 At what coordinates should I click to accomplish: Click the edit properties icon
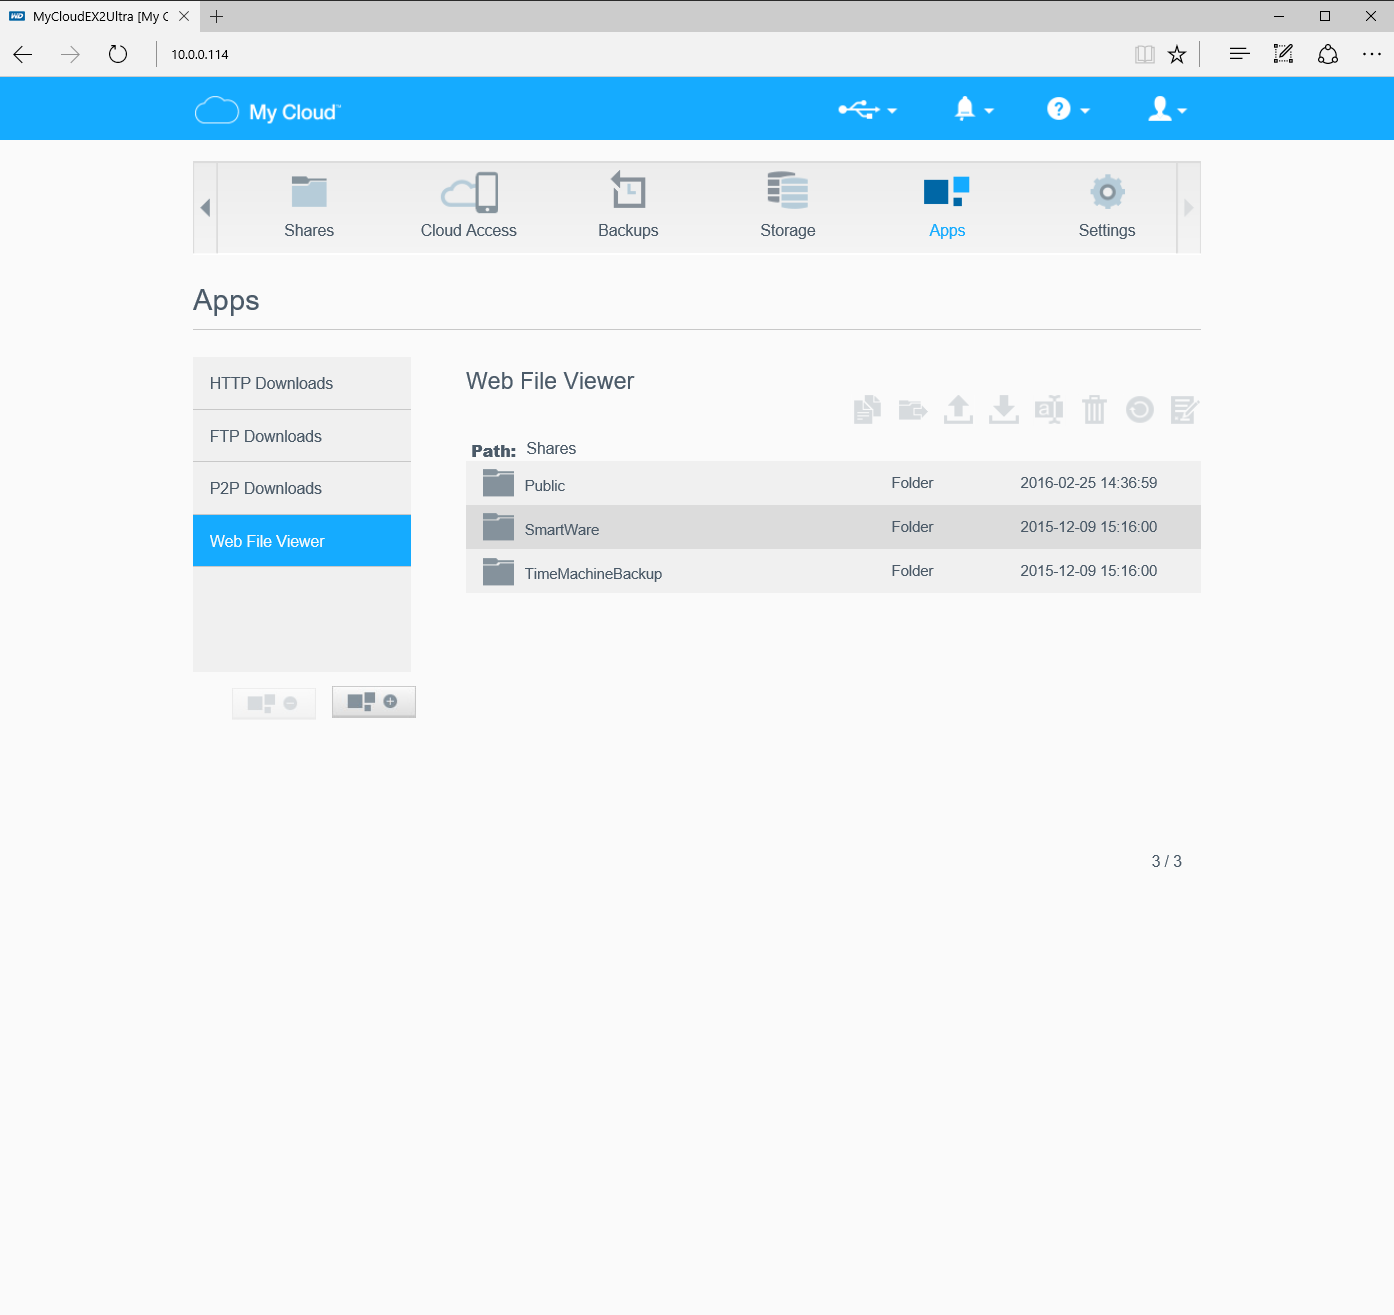click(x=1184, y=409)
